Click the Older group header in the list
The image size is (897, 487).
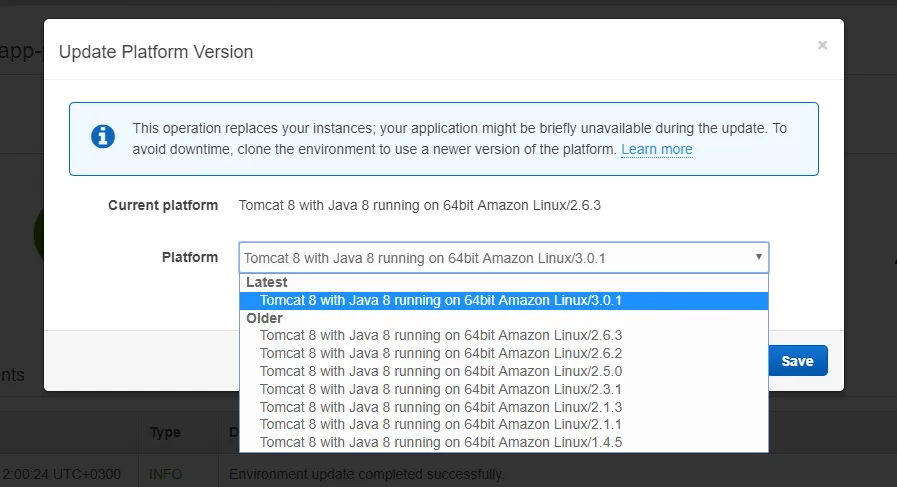point(264,318)
